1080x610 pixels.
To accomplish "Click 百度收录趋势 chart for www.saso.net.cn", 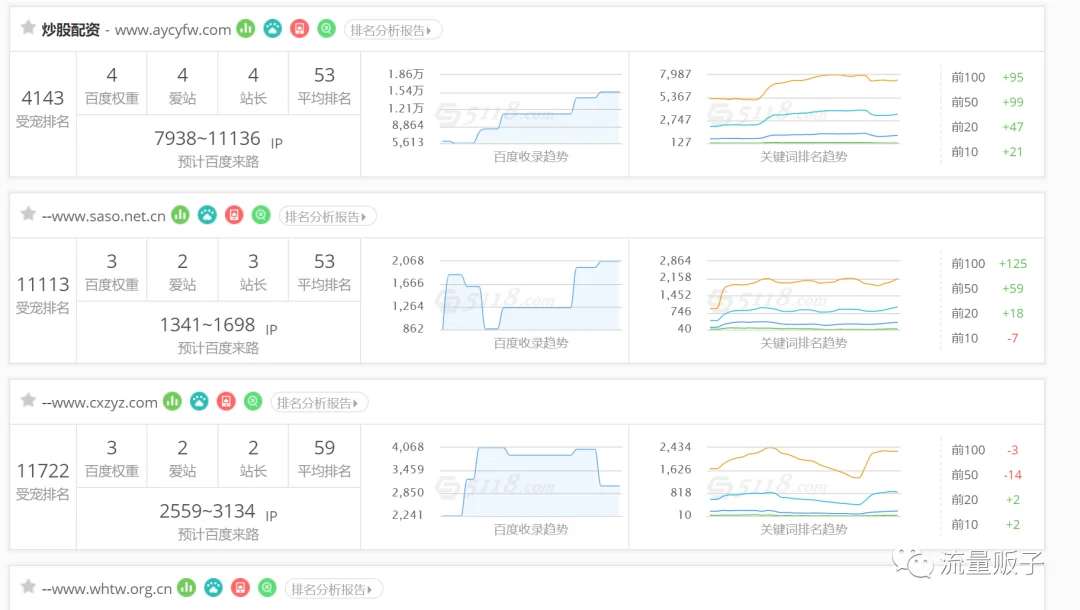I will click(x=530, y=295).
